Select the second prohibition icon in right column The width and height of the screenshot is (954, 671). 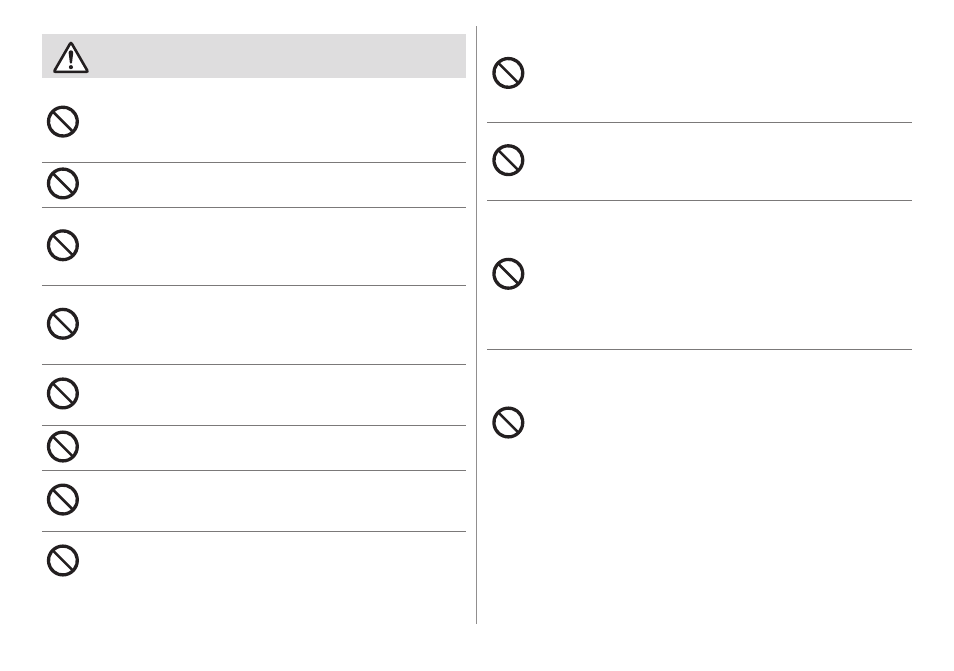point(508,160)
